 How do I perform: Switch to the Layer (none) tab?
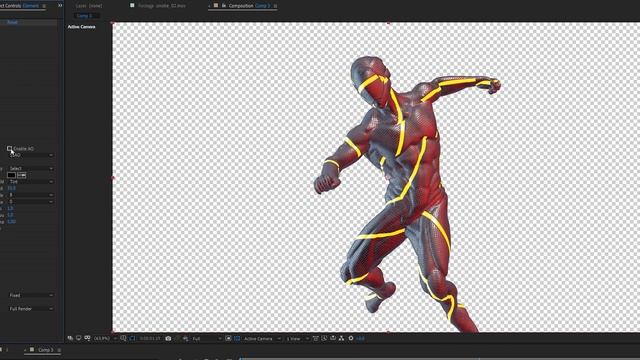click(x=89, y=6)
